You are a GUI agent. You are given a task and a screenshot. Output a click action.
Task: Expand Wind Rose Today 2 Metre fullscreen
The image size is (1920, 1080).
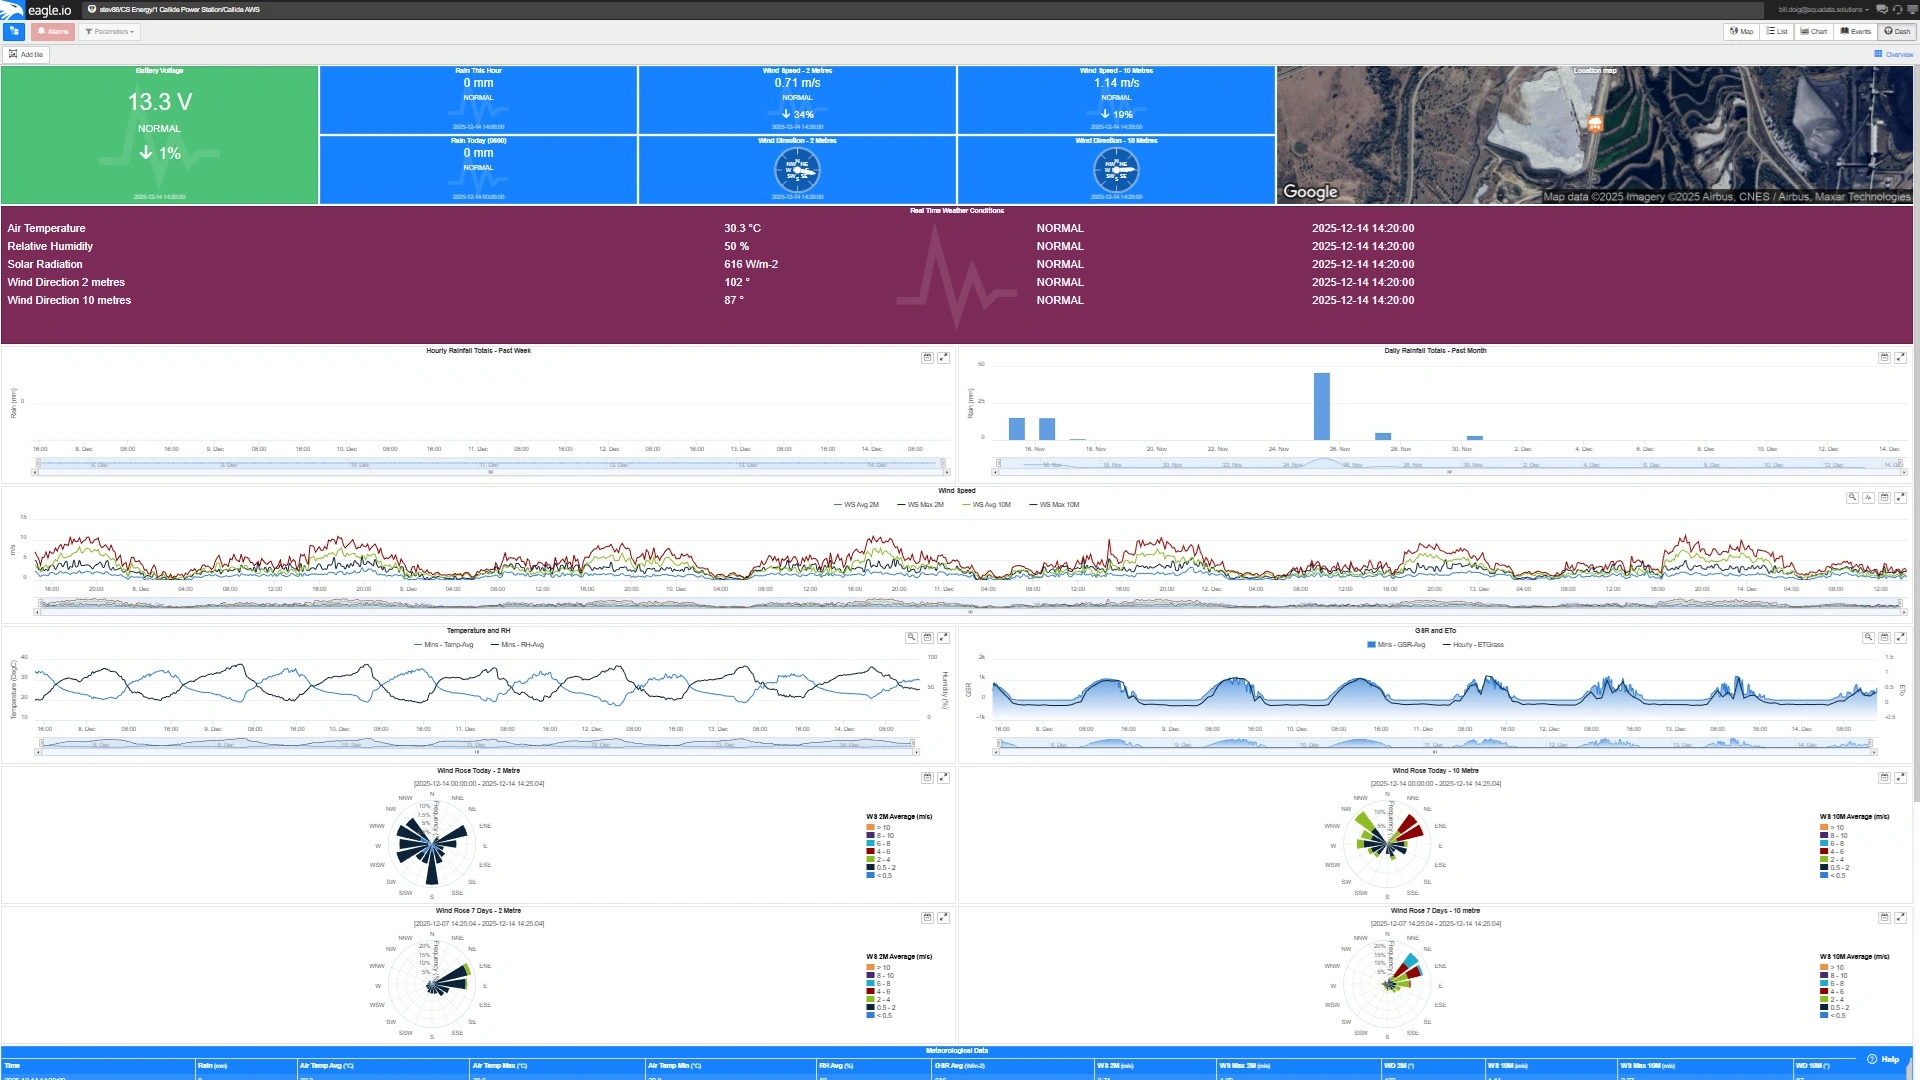pos(943,778)
